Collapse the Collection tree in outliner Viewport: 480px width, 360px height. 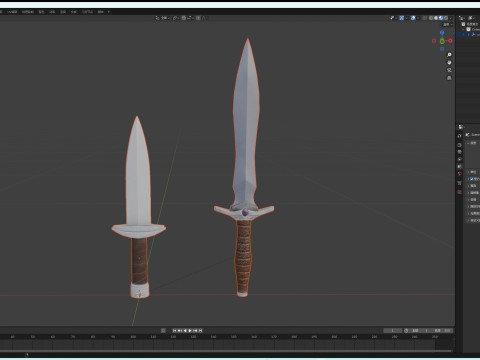(464, 29)
